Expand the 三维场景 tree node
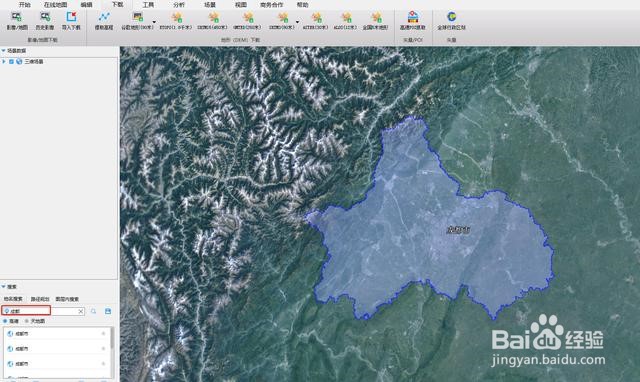 click(x=4, y=62)
